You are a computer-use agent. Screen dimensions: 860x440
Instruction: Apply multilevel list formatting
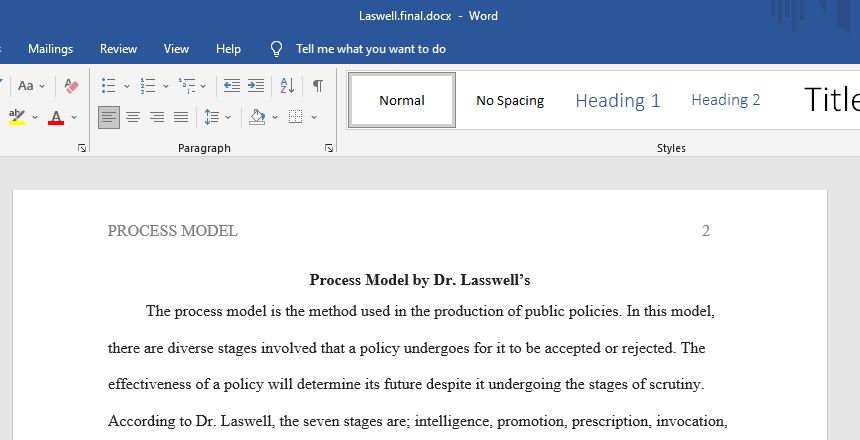(186, 86)
